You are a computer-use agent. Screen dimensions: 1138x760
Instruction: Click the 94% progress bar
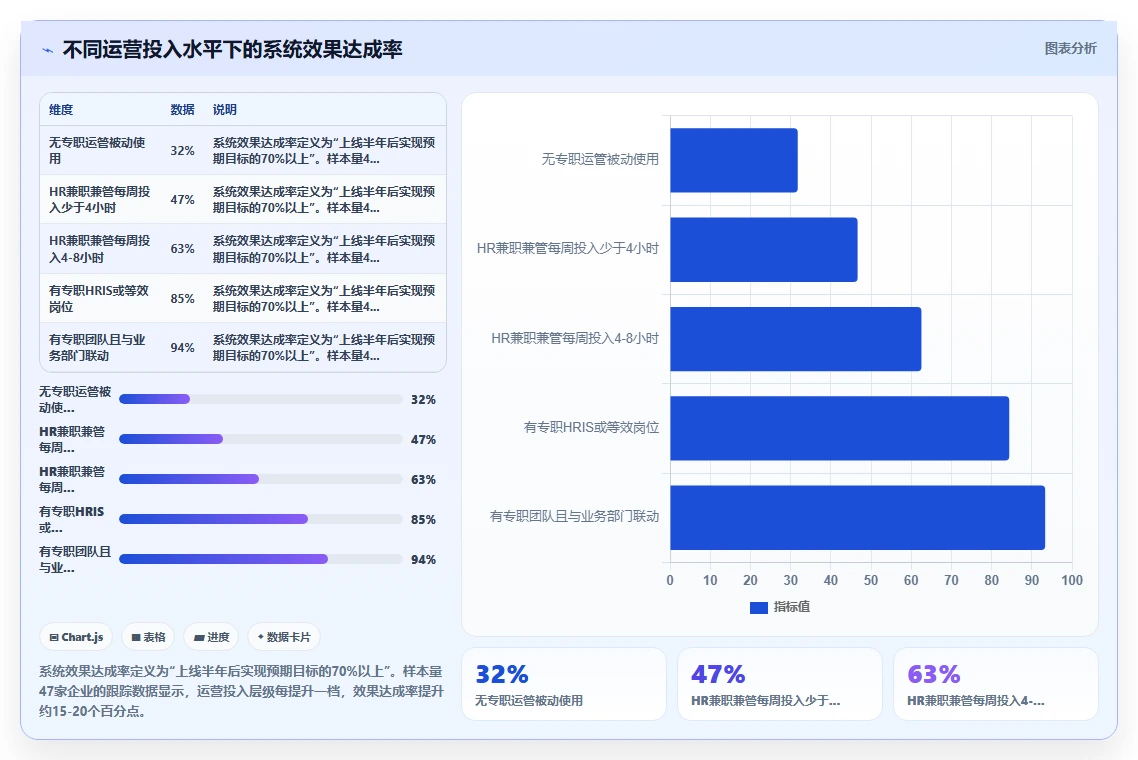261,559
